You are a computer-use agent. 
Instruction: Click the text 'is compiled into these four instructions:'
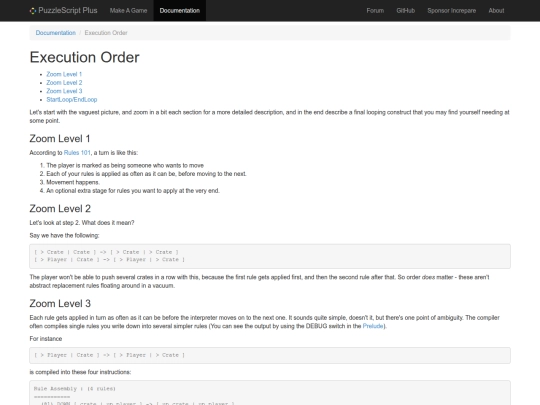pos(80,372)
